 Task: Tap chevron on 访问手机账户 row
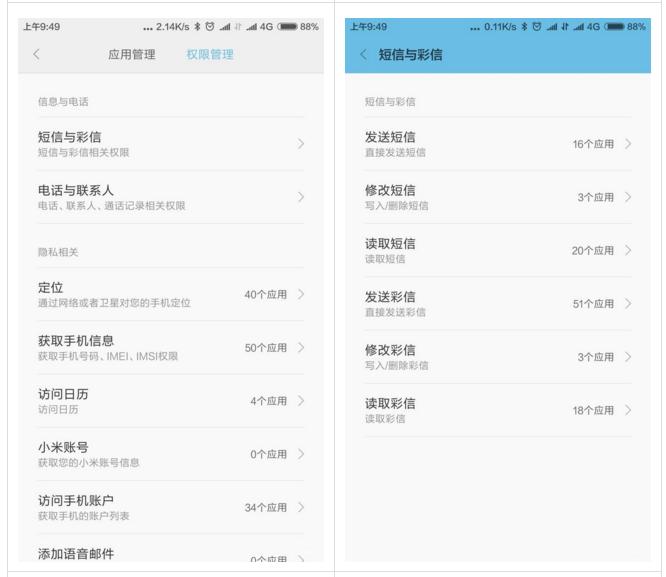pos(301,507)
